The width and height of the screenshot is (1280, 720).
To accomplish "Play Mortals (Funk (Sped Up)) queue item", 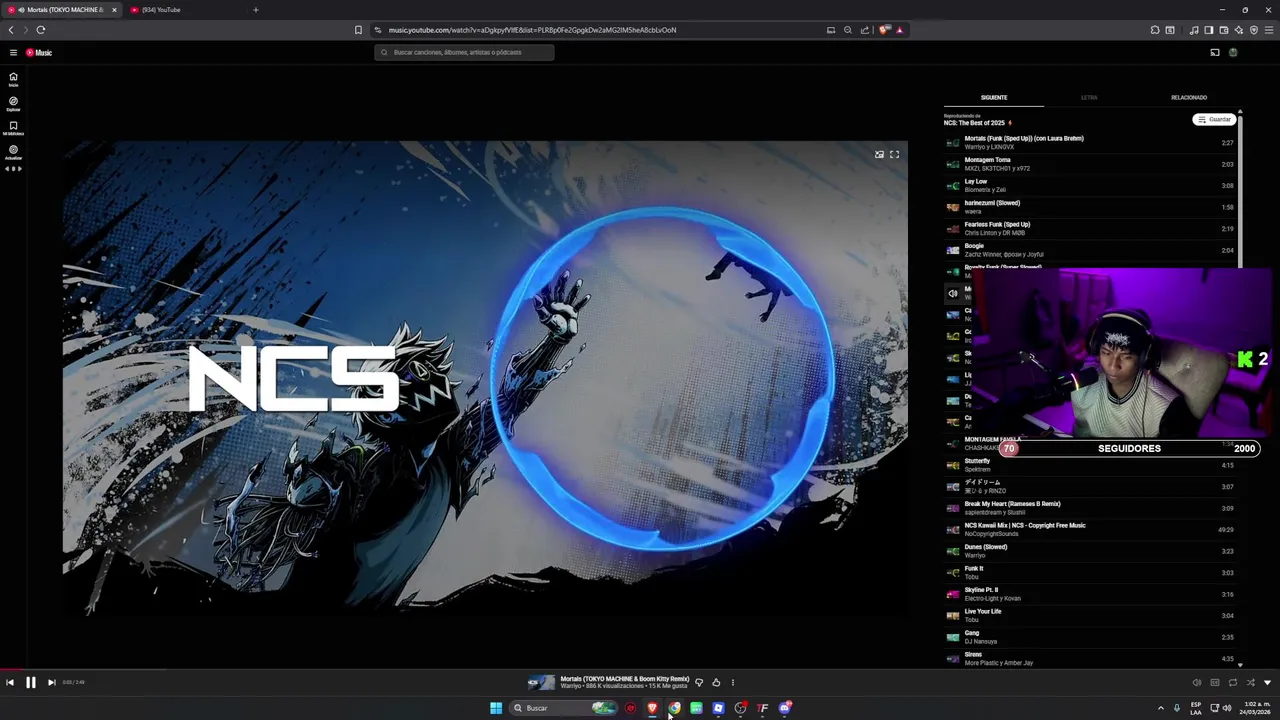I will coord(1090,142).
